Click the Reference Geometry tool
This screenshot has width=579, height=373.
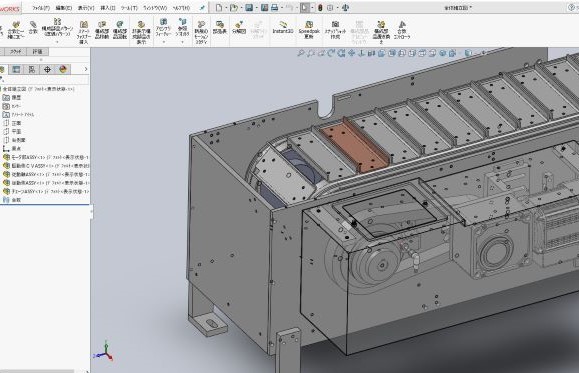point(182,27)
